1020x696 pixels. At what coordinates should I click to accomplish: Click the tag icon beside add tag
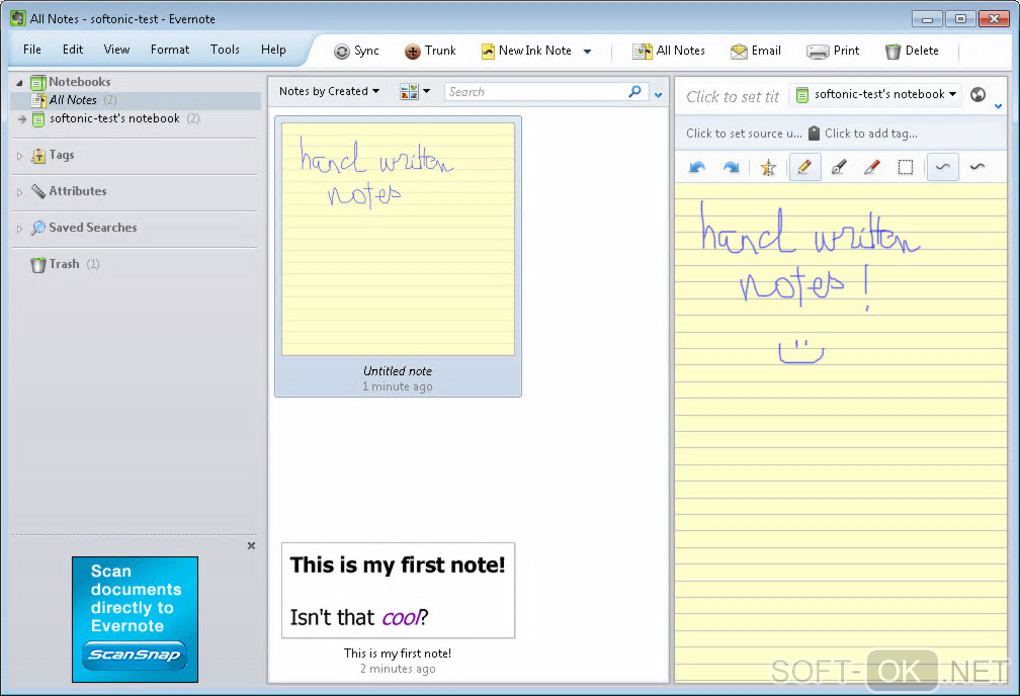pyautogui.click(x=814, y=133)
